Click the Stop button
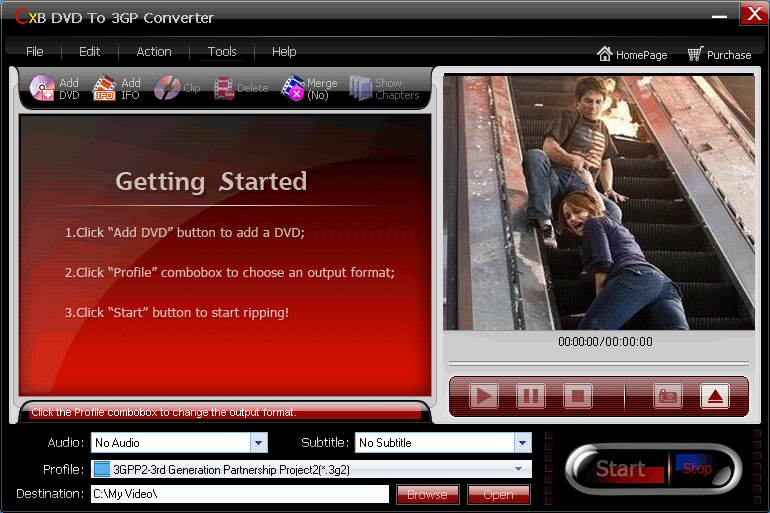The height and width of the screenshot is (513, 770). 697,468
